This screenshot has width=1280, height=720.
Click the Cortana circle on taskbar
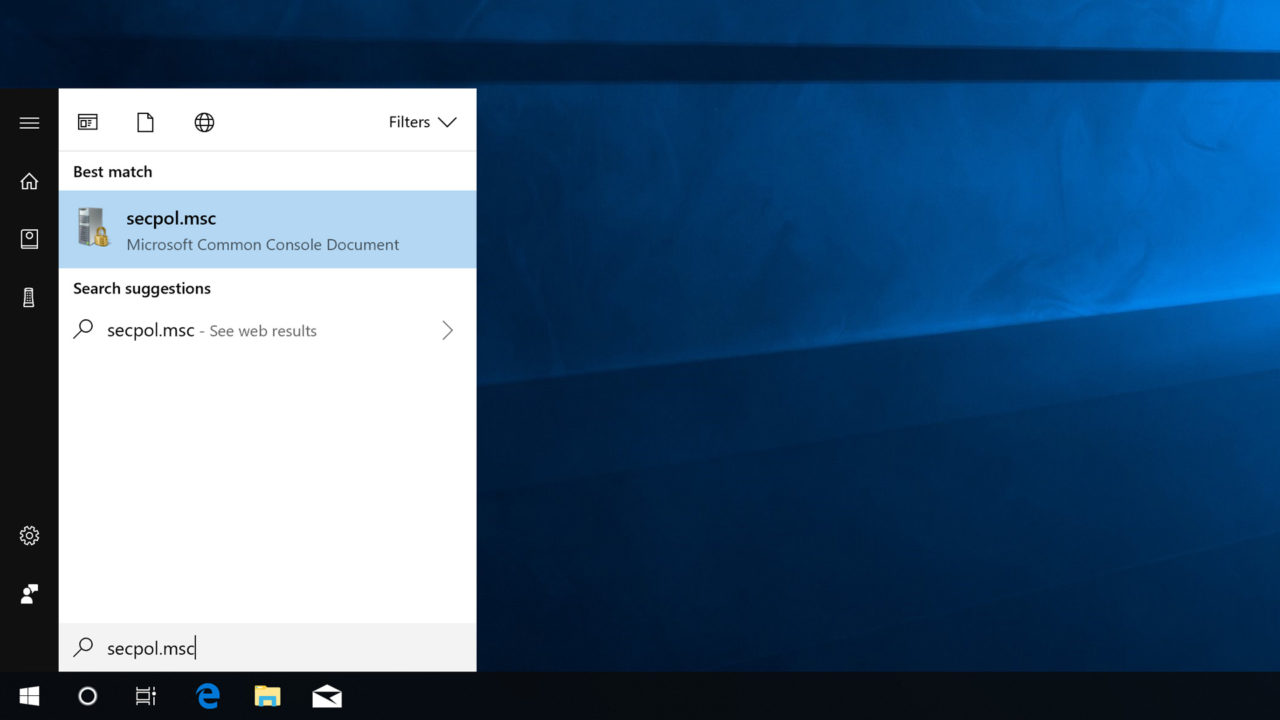[88, 696]
